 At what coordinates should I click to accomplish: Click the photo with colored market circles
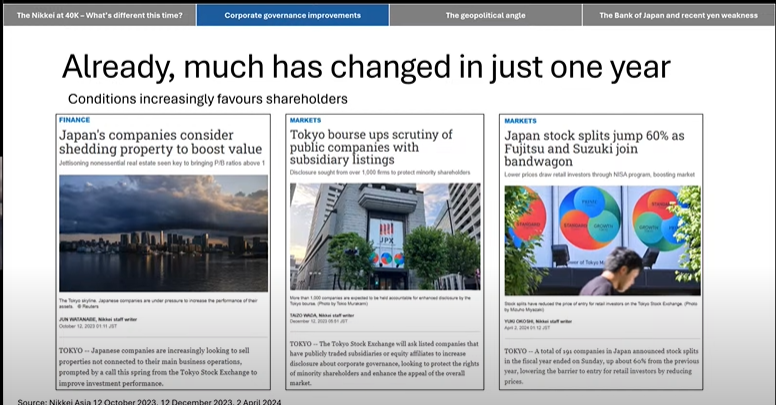coord(602,241)
